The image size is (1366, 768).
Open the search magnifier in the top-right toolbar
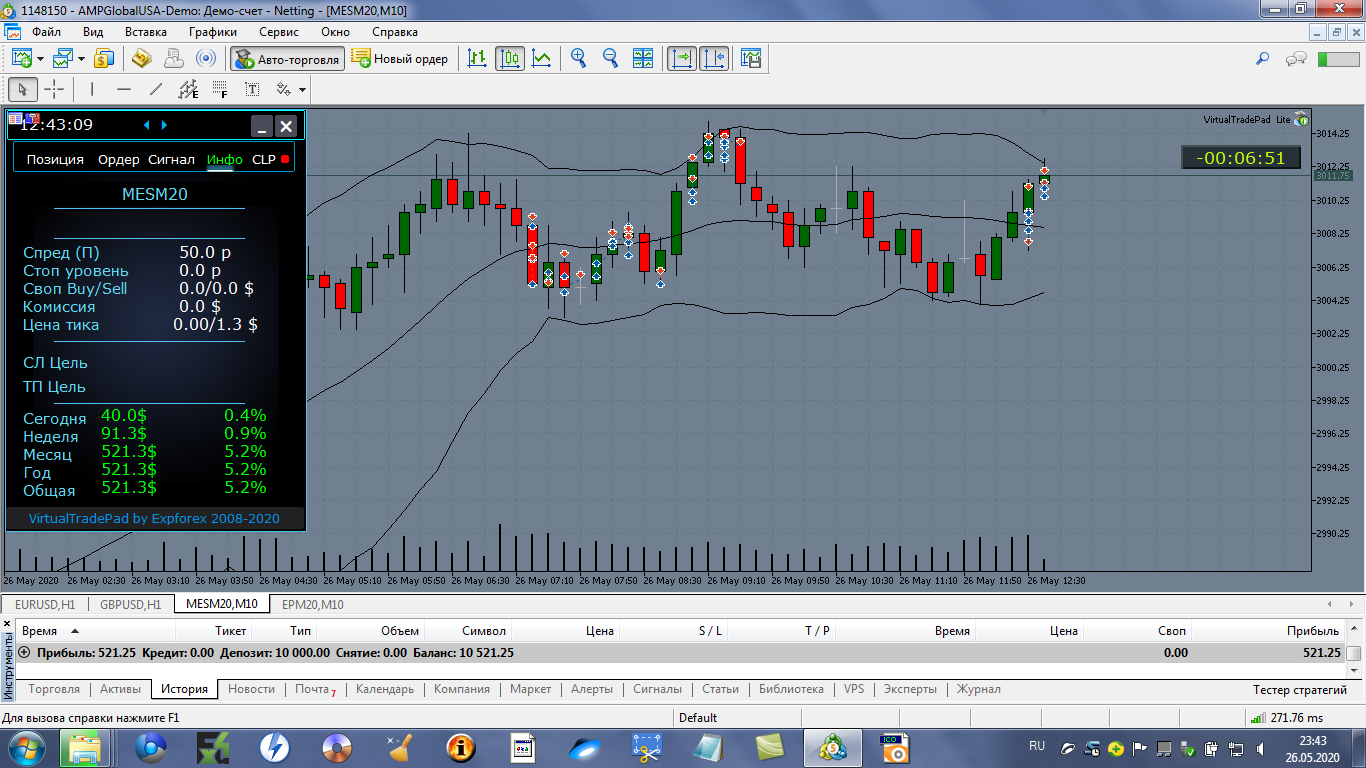(x=1263, y=59)
